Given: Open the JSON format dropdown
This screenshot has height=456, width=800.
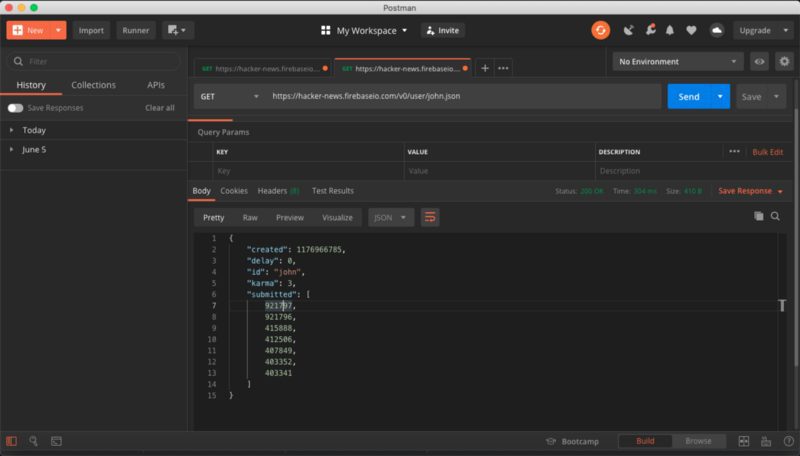Looking at the screenshot, I should [x=391, y=217].
